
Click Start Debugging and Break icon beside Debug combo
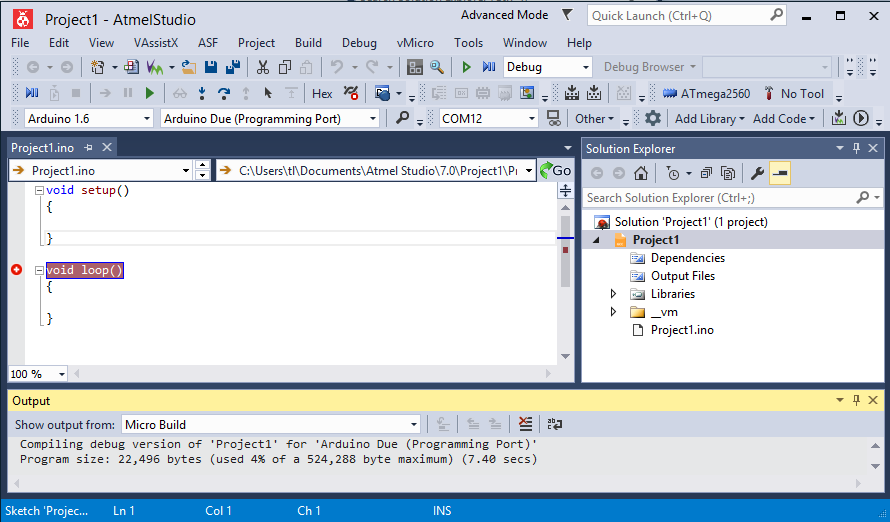[x=489, y=68]
